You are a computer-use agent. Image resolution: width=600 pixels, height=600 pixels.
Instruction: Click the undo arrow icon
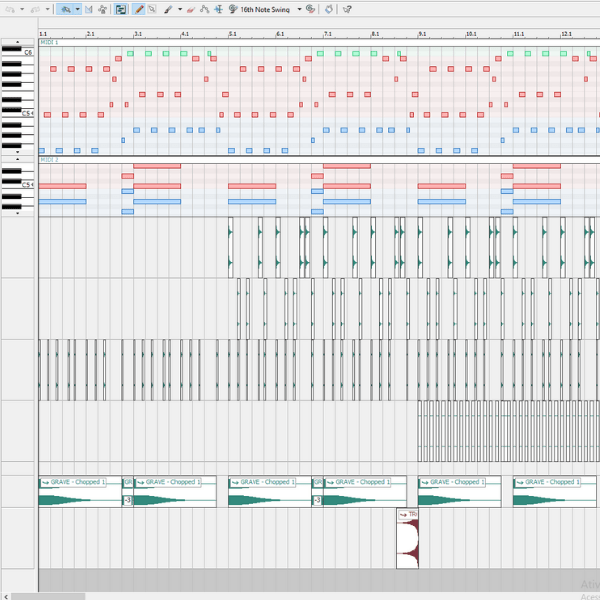[x=9, y=8]
